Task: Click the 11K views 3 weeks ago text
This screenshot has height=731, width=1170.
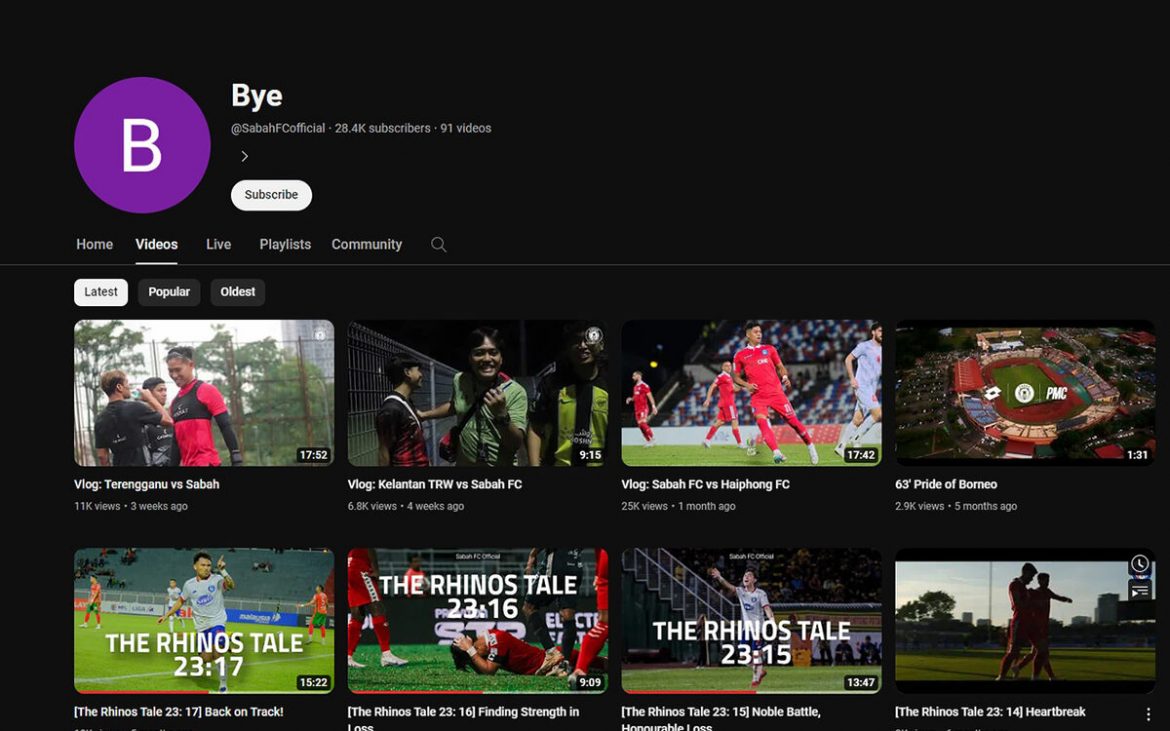Action: (131, 506)
